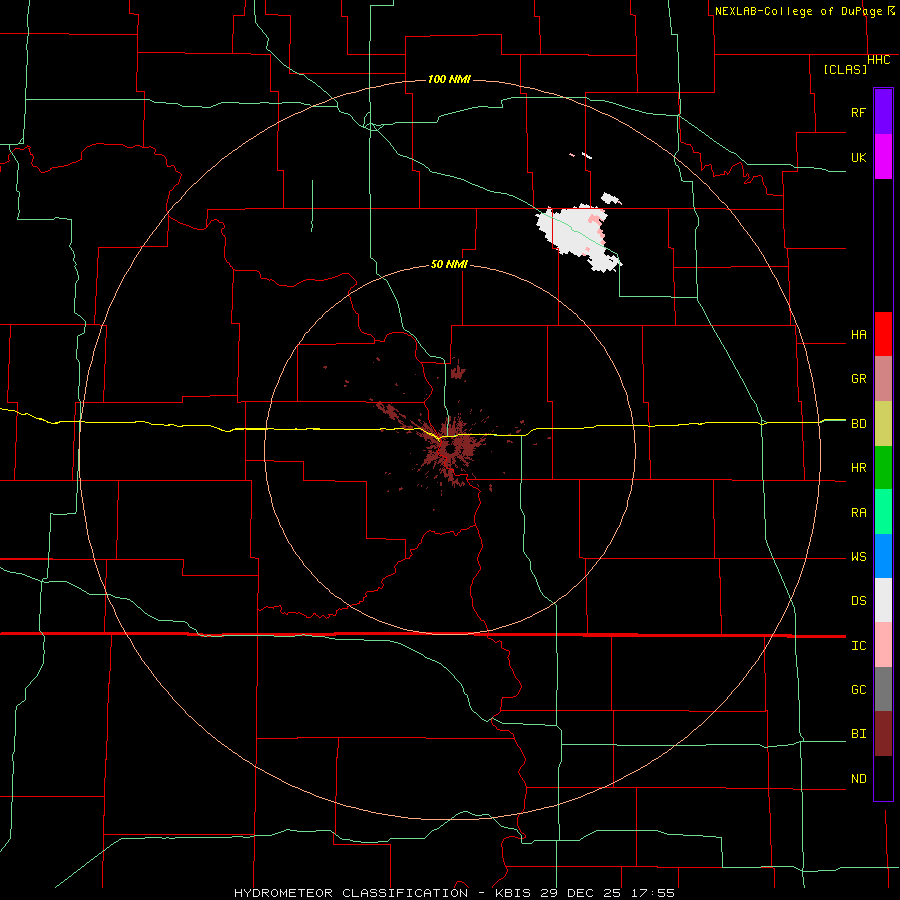
Task: Click the 'GC' legend label
Action: click(x=858, y=690)
